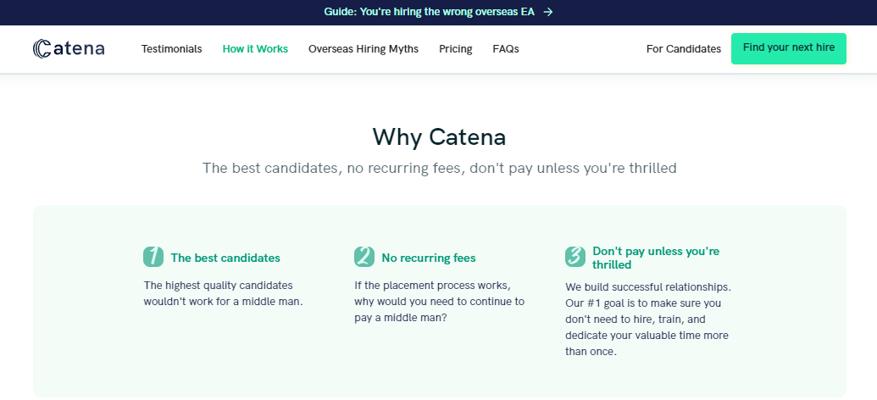Go to Overseas Hiring Myths
The image size is (877, 400).
363,49
